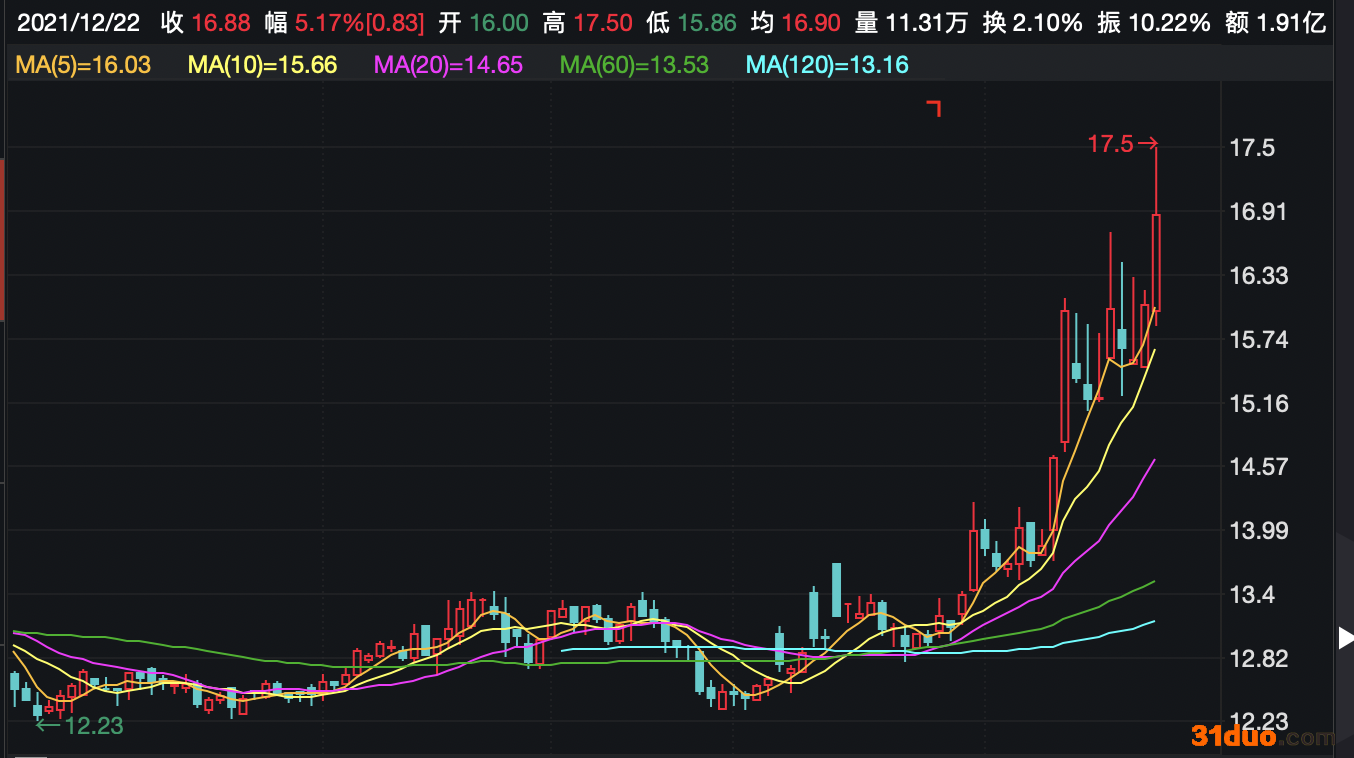Screen dimensions: 1354x758
Task: Click the cyan MA(120)=13.16 indicator label
Action: pos(827,66)
